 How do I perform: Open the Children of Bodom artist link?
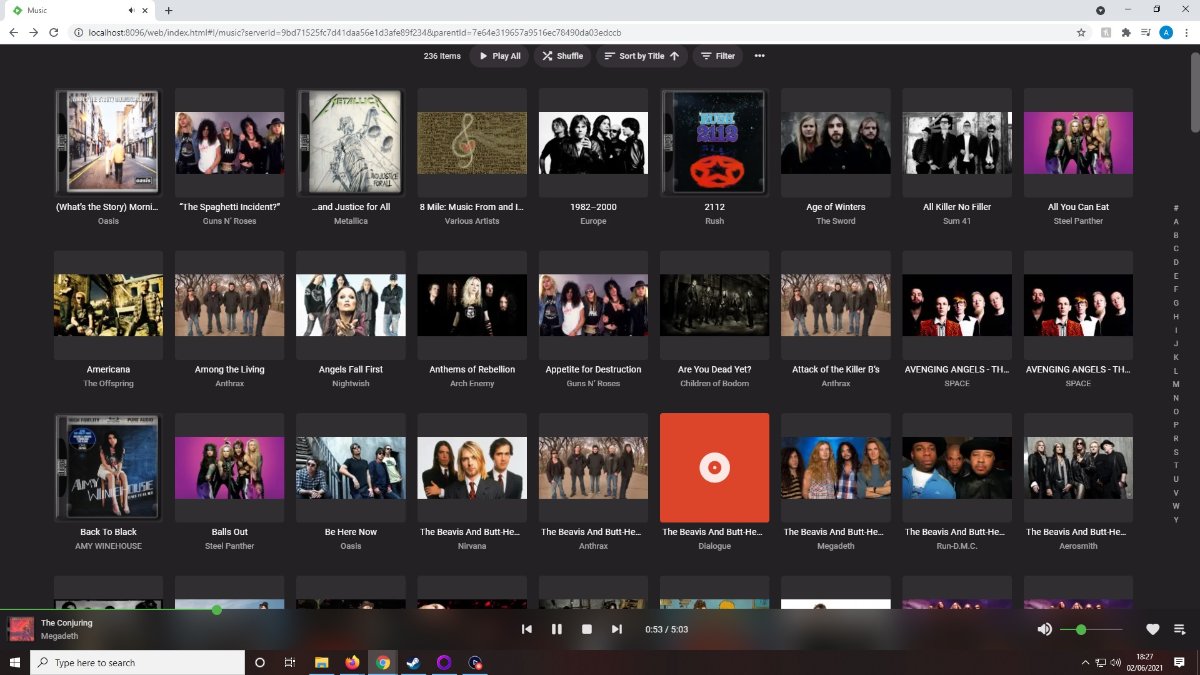click(x=714, y=383)
